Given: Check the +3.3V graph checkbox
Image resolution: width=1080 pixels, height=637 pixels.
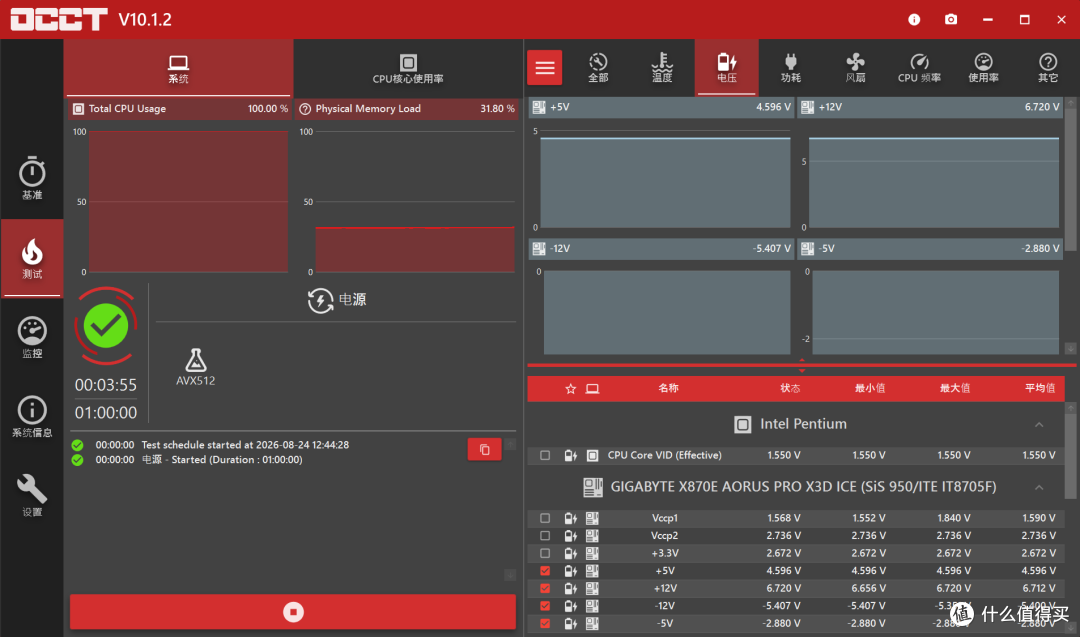Looking at the screenshot, I should pyautogui.click(x=546, y=553).
